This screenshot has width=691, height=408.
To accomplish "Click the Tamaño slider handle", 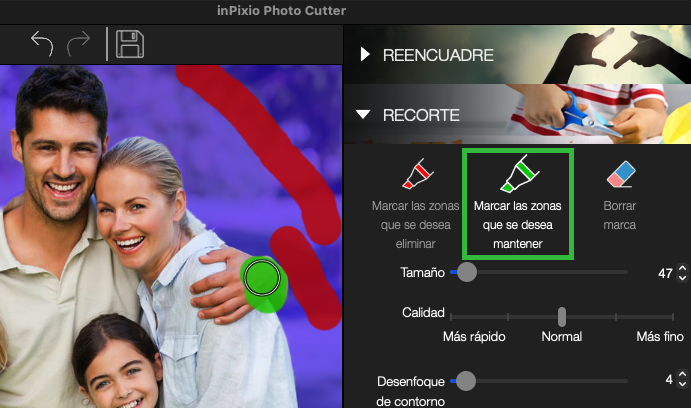I will pos(467,272).
